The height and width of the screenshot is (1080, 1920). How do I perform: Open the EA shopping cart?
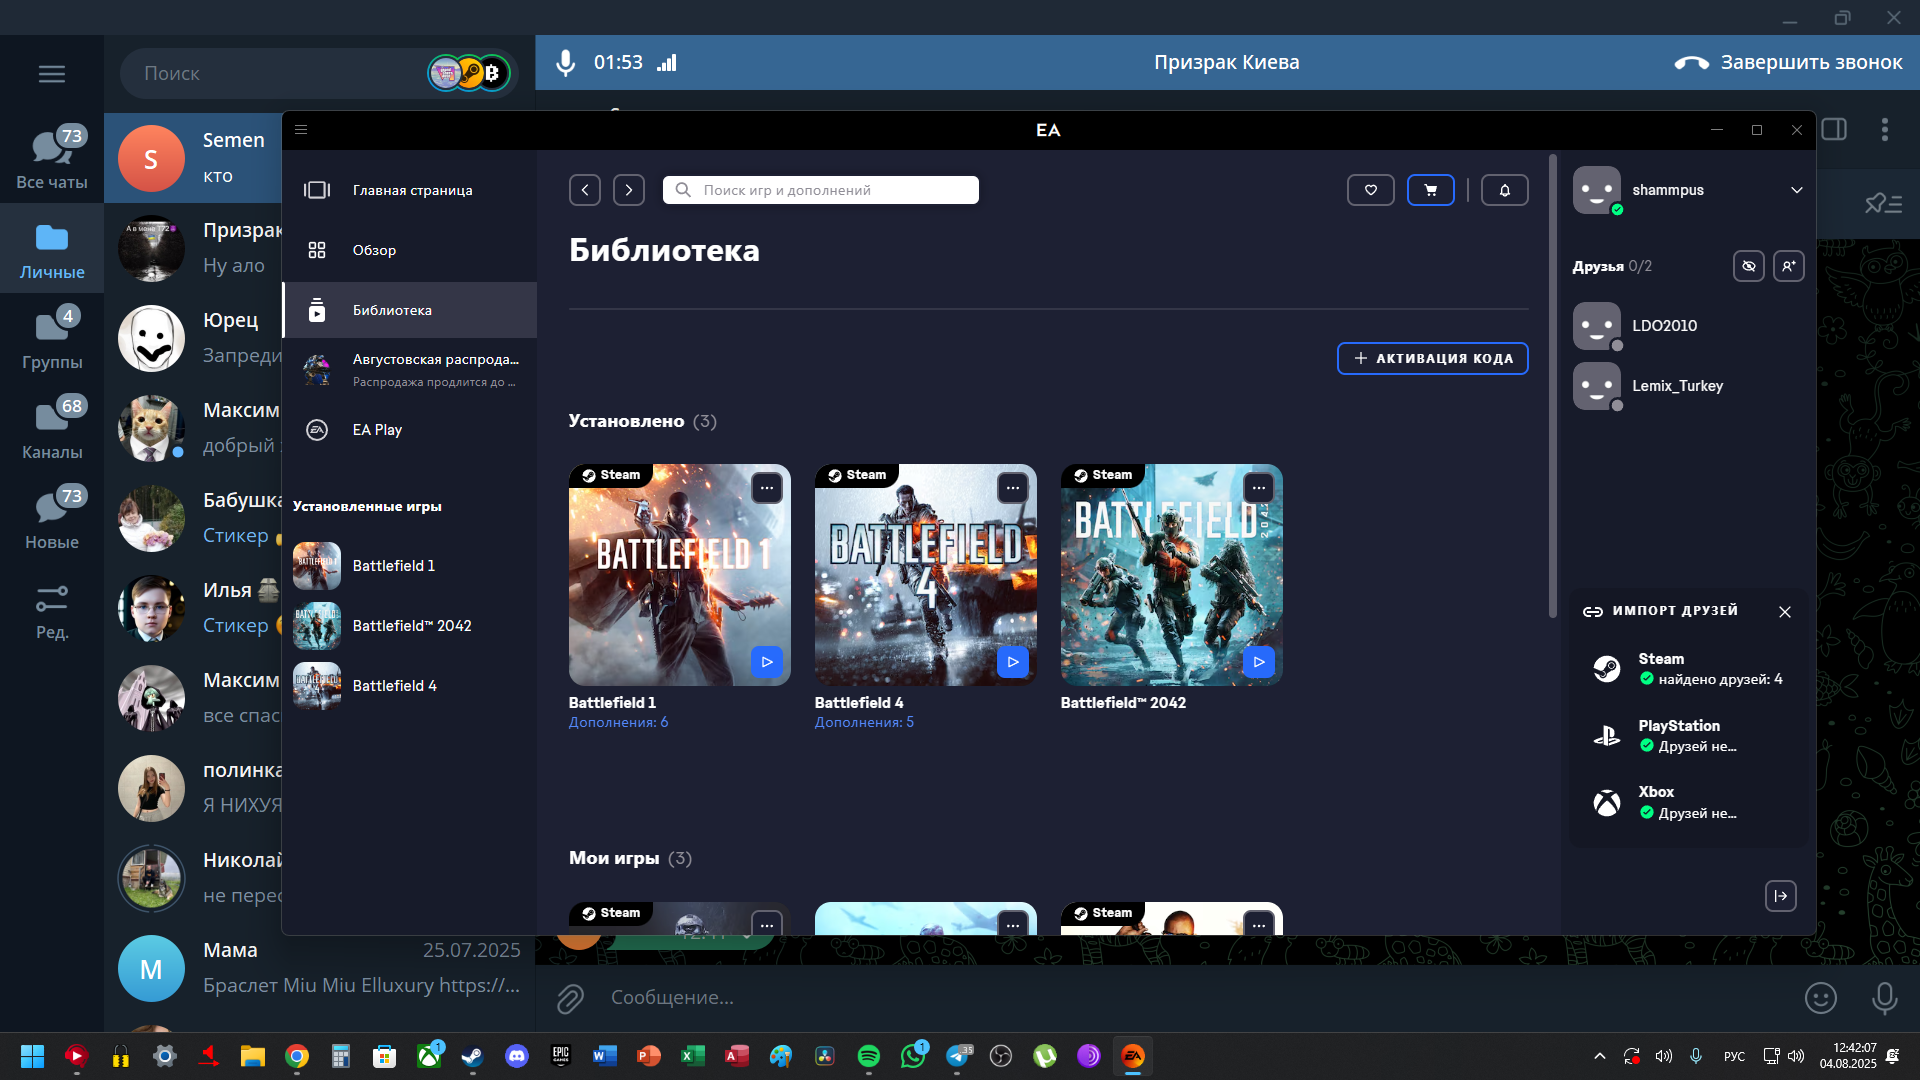pos(1431,190)
